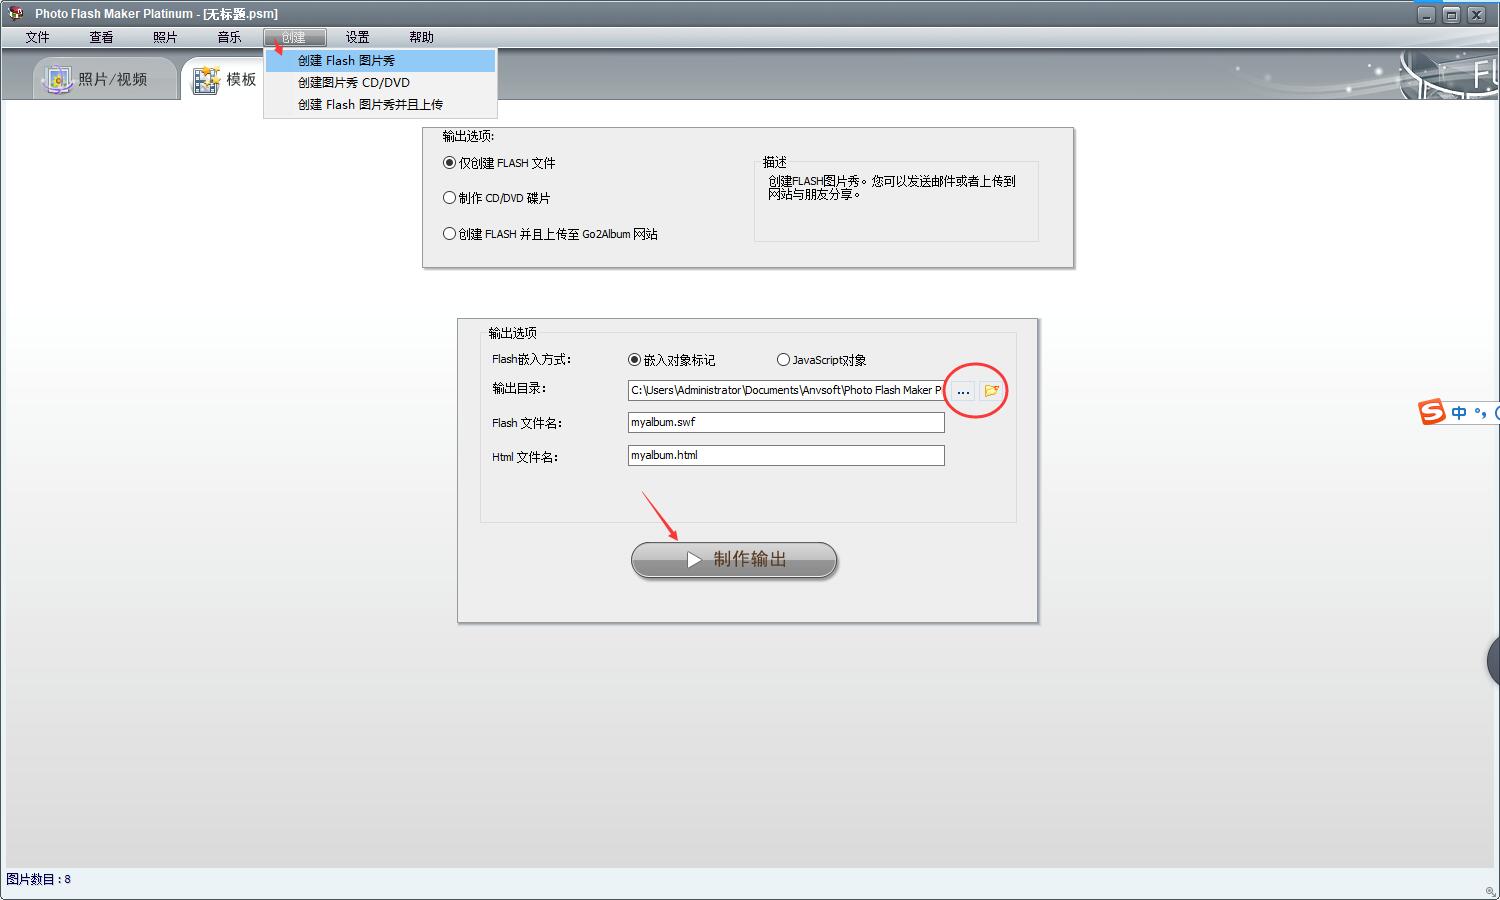This screenshot has width=1500, height=900.
Task: Open output folder with yellow folder icon
Action: coord(991,391)
